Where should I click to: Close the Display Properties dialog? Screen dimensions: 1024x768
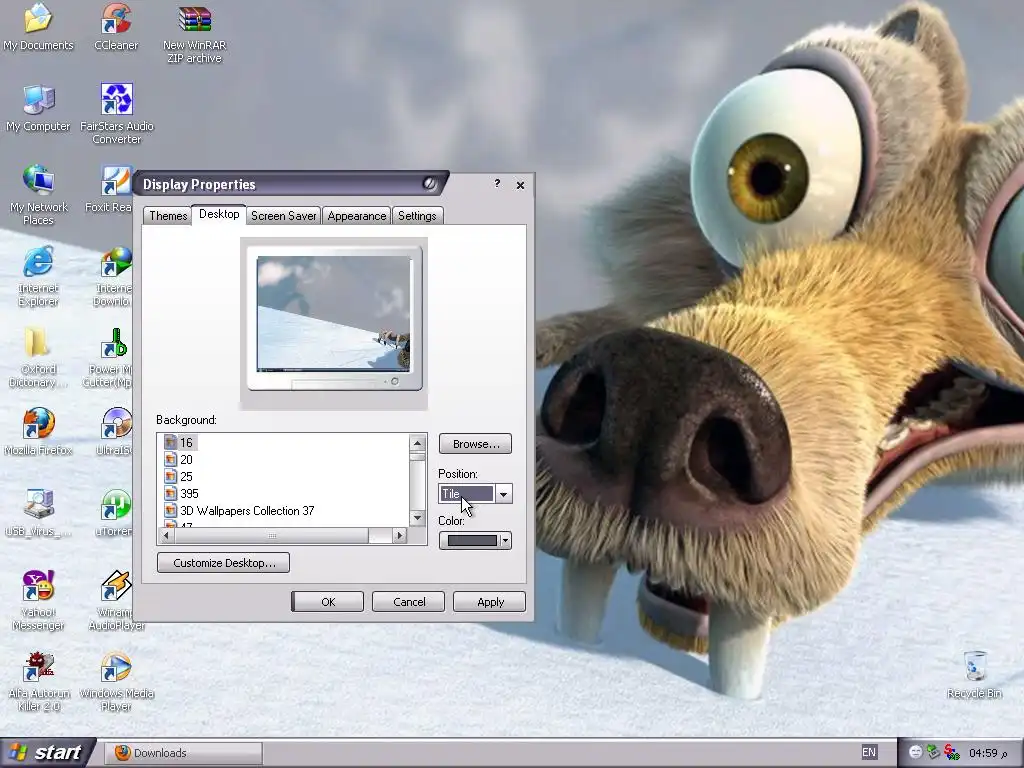(520, 185)
